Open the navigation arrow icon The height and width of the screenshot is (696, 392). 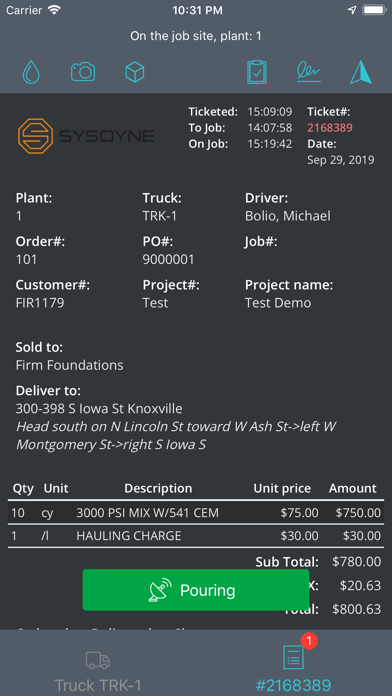[x=360, y=72]
